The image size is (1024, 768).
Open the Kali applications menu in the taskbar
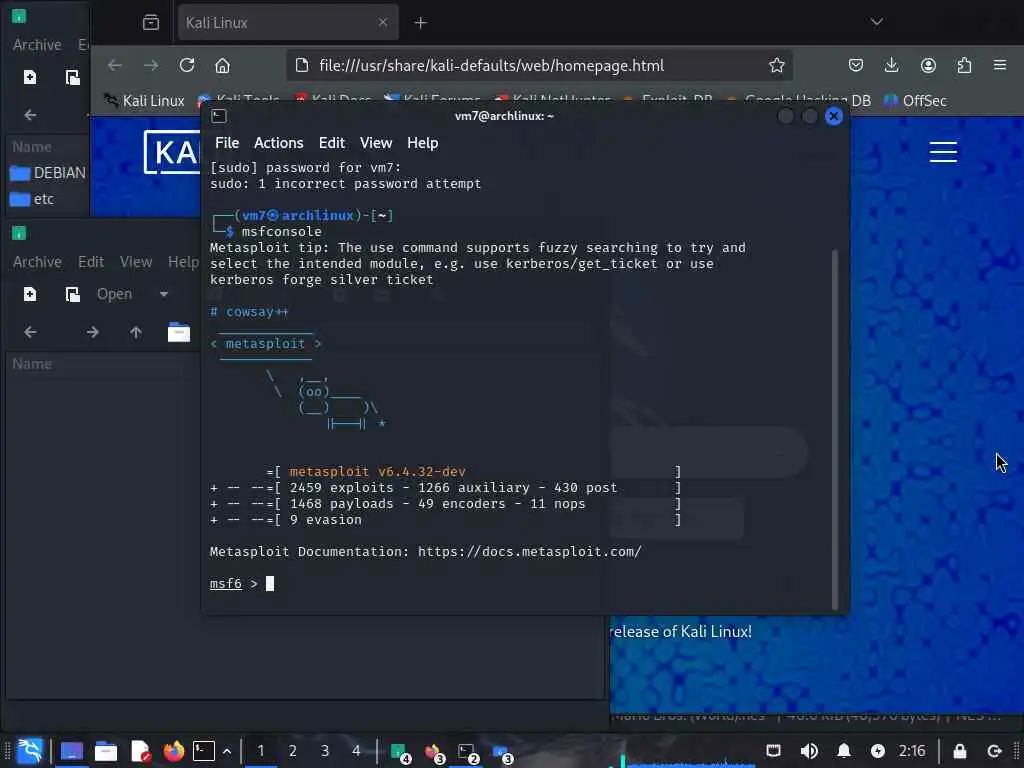coord(30,751)
